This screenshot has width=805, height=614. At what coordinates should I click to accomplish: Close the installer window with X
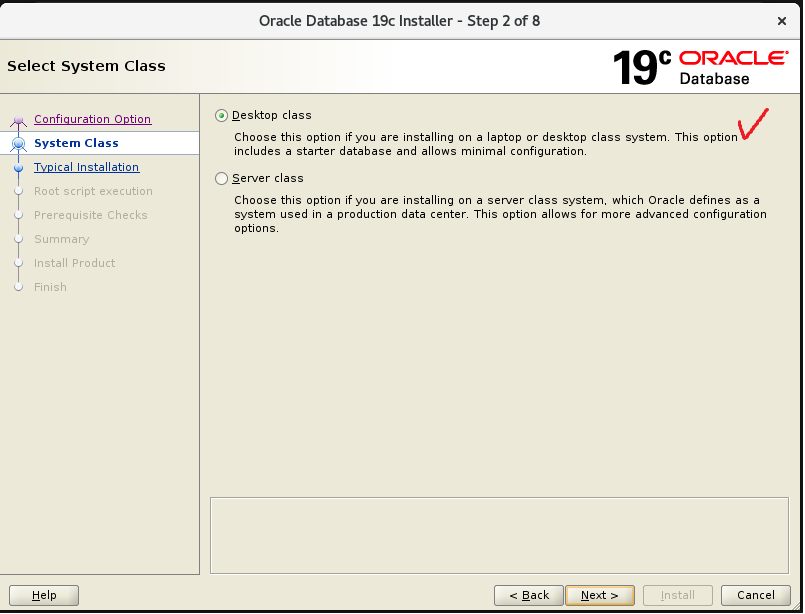pyautogui.click(x=782, y=21)
